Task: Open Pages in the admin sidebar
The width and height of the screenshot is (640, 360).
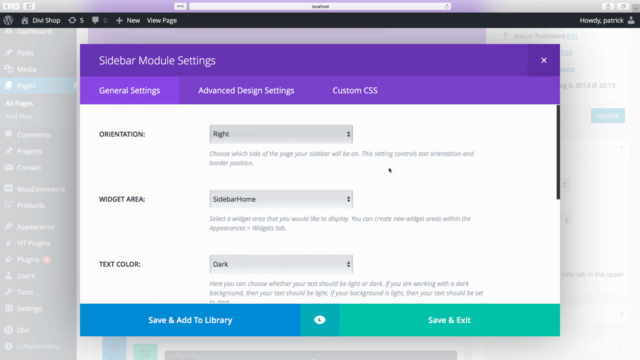Action: point(26,85)
